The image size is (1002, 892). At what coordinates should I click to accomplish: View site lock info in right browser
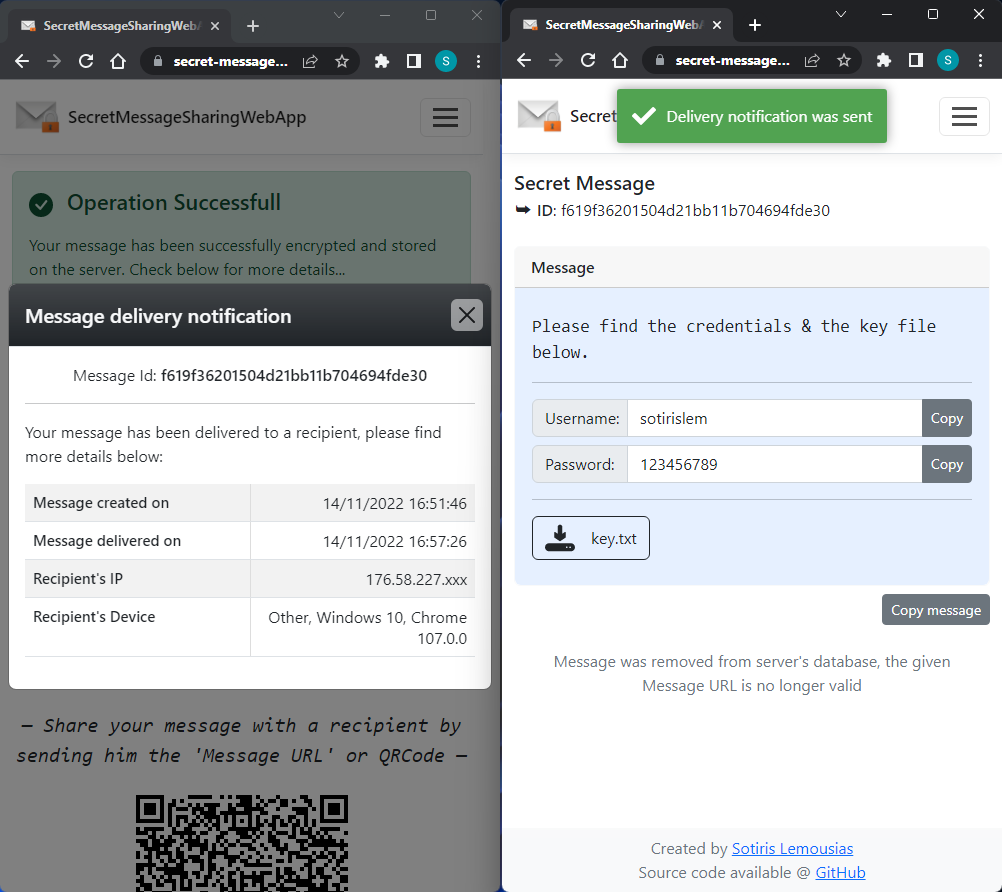(x=659, y=60)
